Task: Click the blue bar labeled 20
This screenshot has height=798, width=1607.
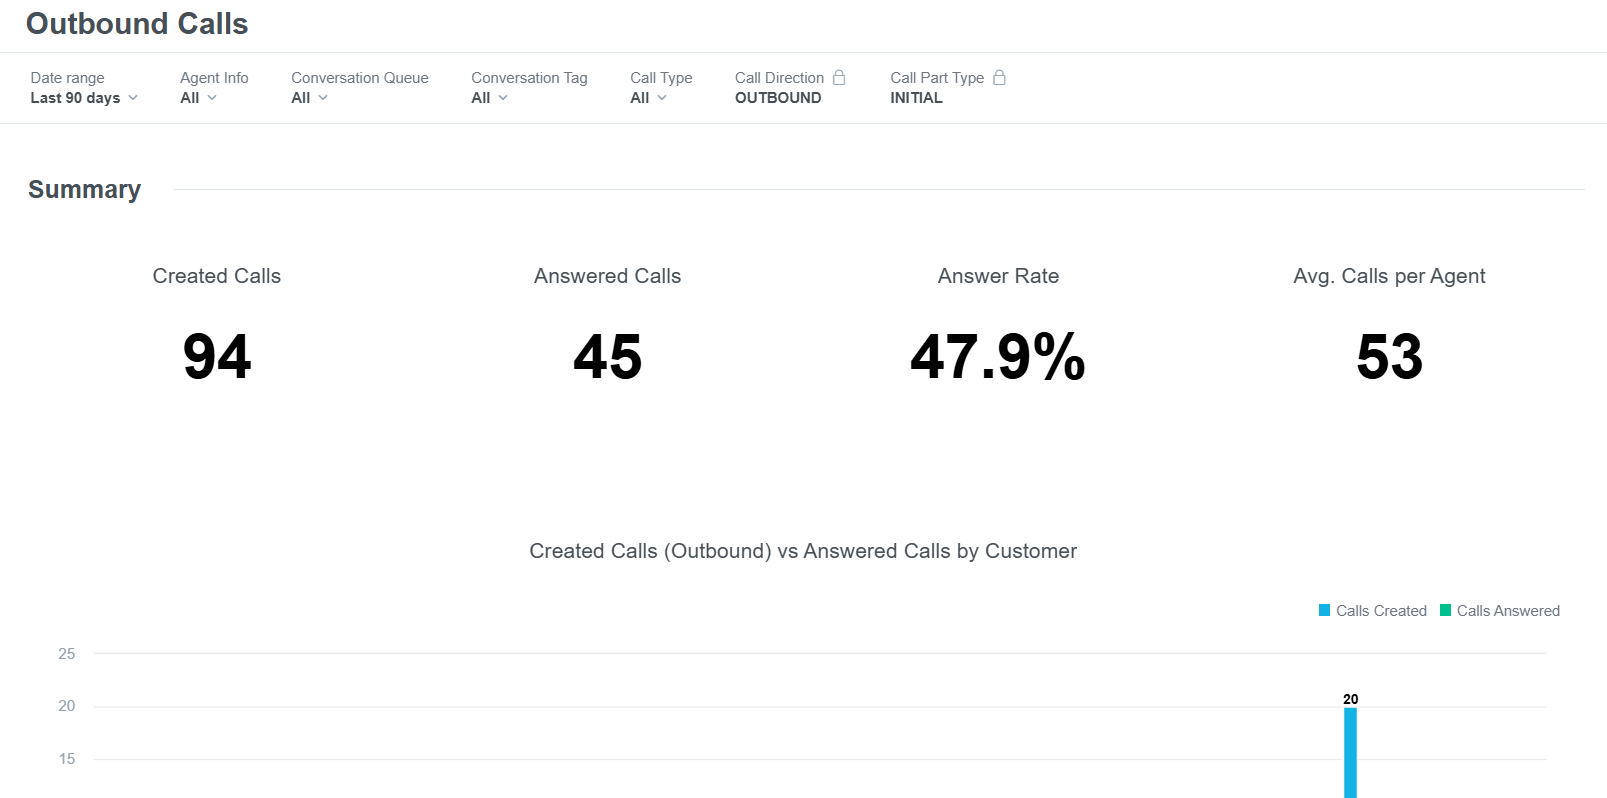Action: [x=1350, y=752]
